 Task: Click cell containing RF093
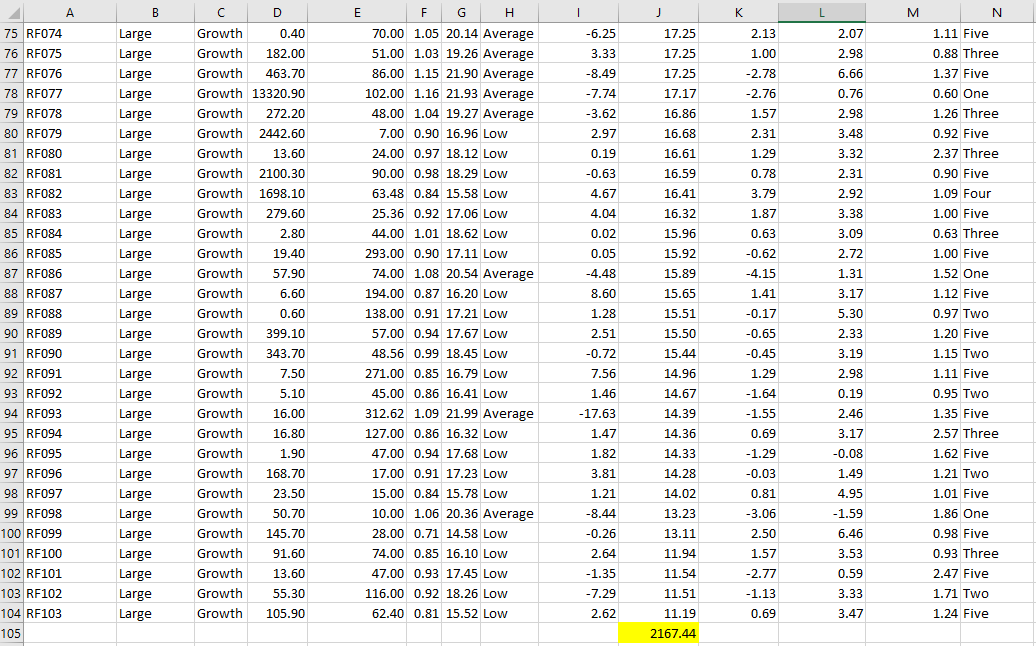point(70,413)
